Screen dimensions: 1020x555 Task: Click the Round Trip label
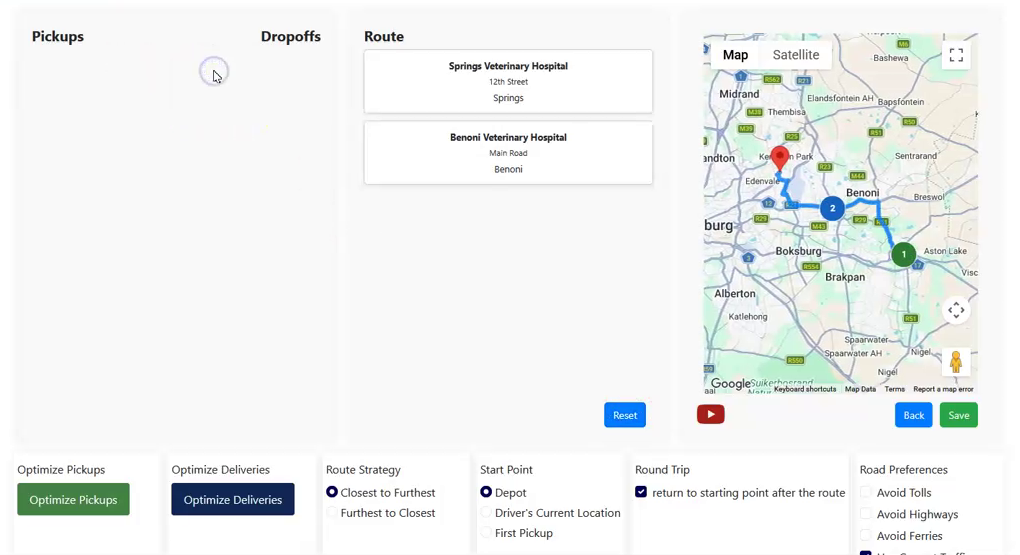(x=662, y=470)
